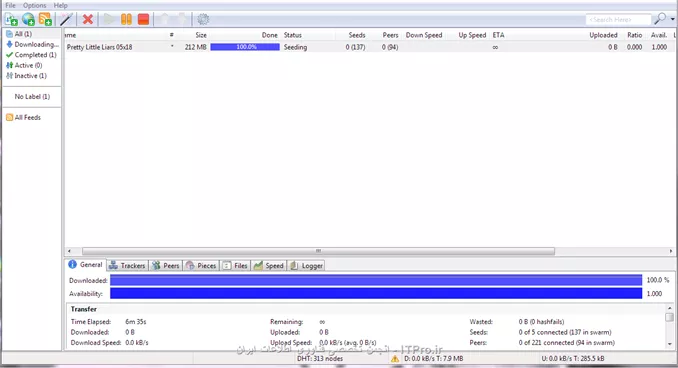This screenshot has height=368, width=678.
Task: Switch to the Logger tab
Action: click(307, 266)
